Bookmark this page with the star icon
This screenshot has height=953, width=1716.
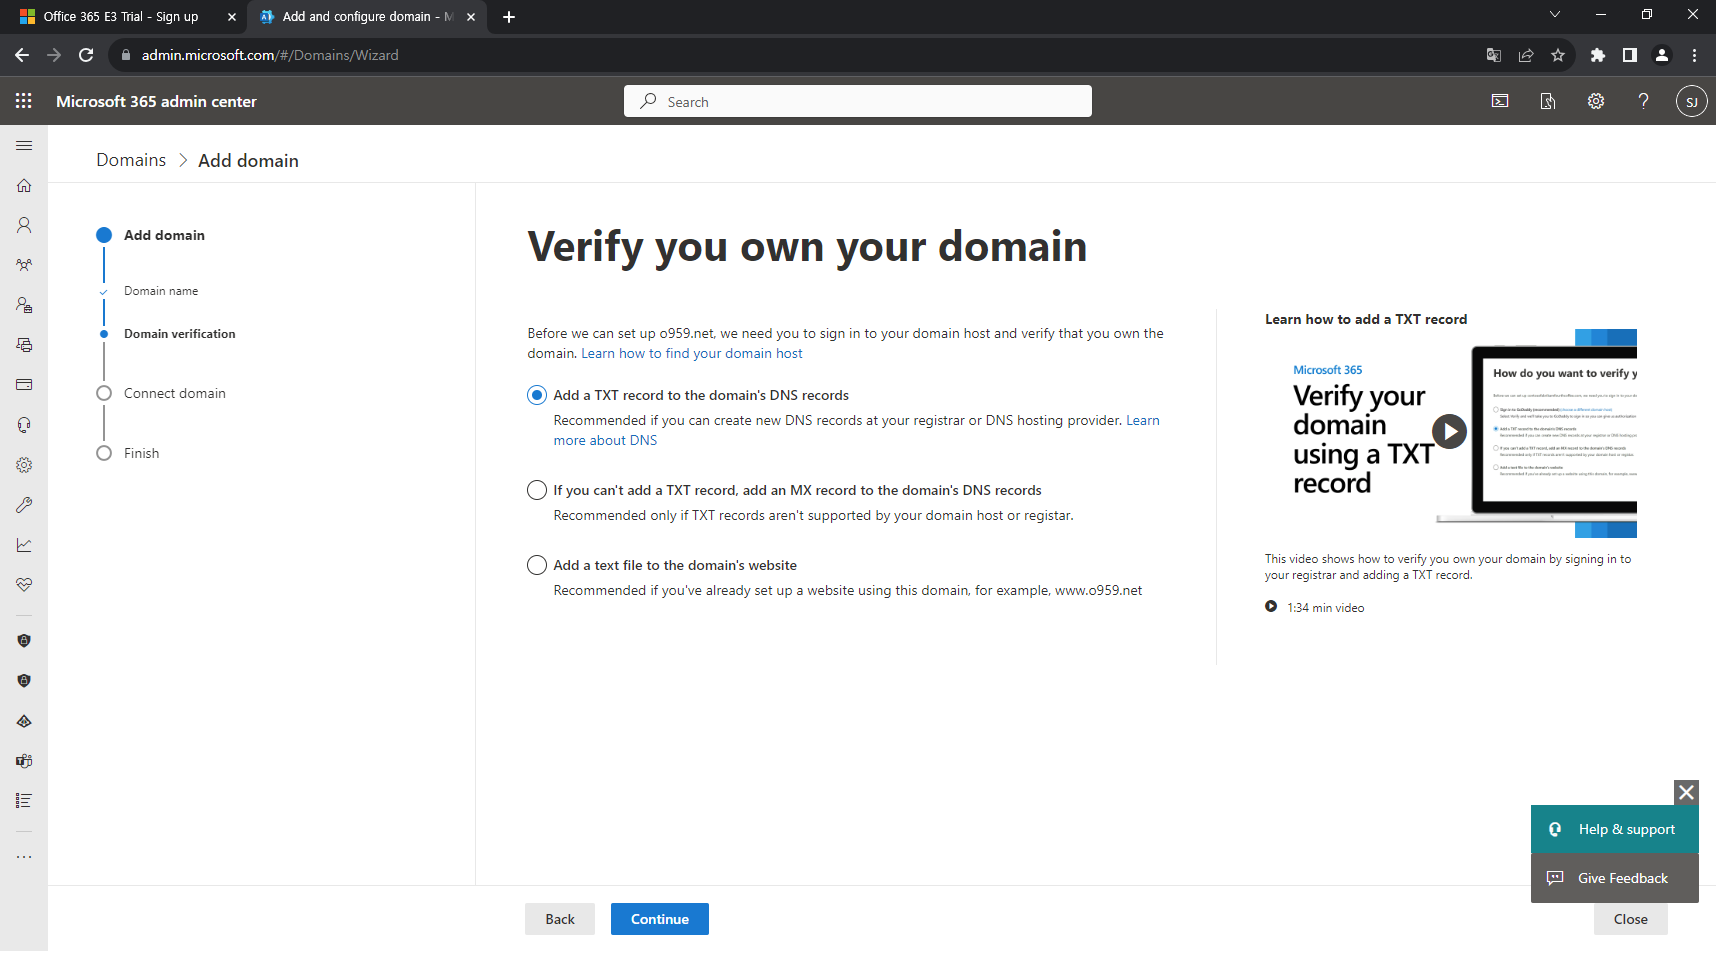(x=1558, y=55)
